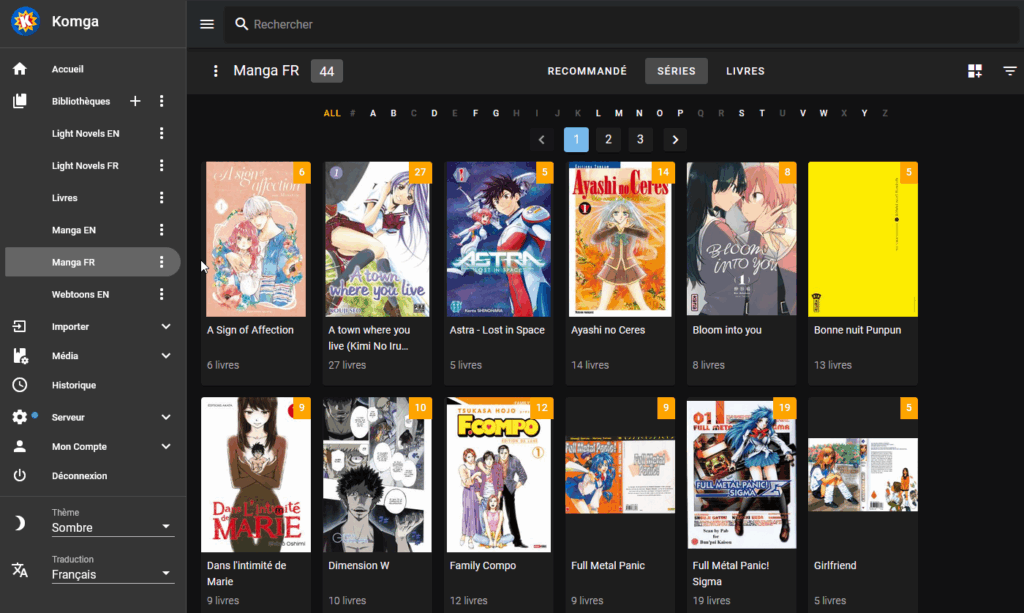The width and height of the screenshot is (1024, 613).
Task: Filter series by letter M
Action: 618,113
